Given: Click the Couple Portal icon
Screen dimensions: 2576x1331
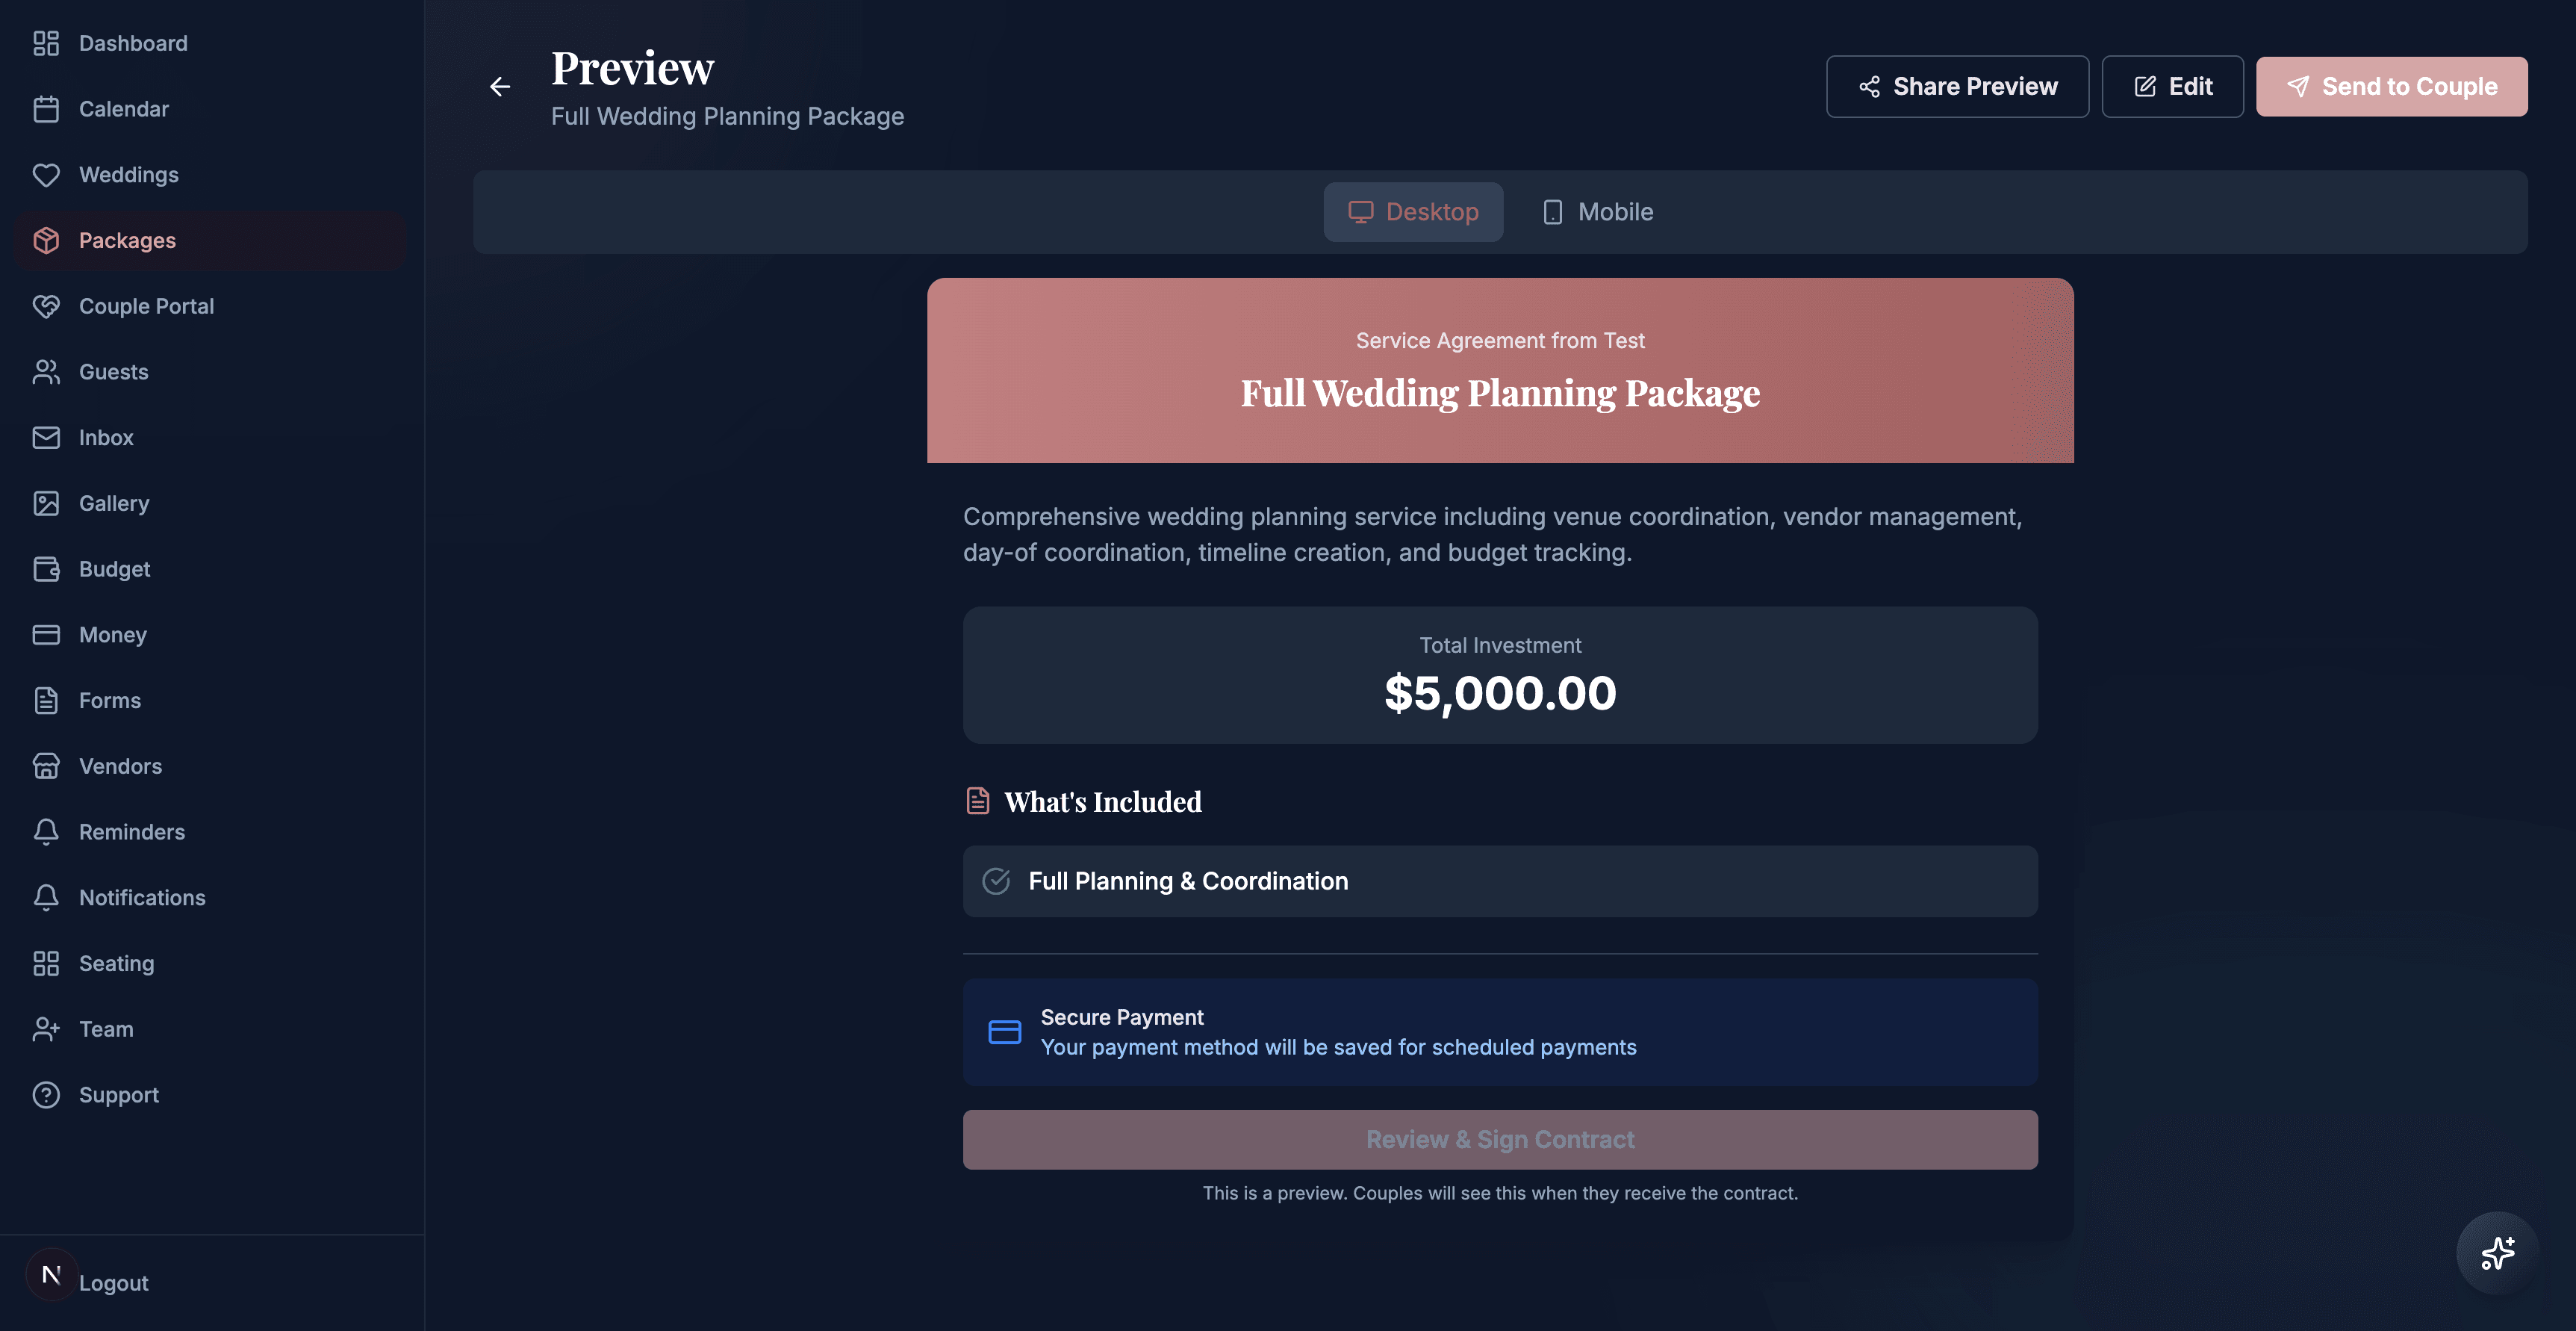Looking at the screenshot, I should [47, 306].
